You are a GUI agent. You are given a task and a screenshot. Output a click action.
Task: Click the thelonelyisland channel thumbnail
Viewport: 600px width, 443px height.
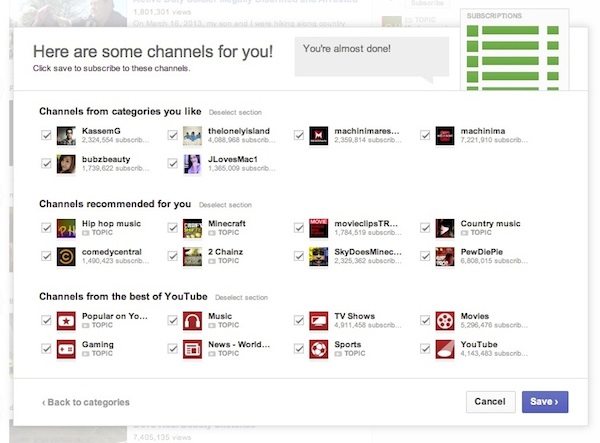pyautogui.click(x=193, y=135)
